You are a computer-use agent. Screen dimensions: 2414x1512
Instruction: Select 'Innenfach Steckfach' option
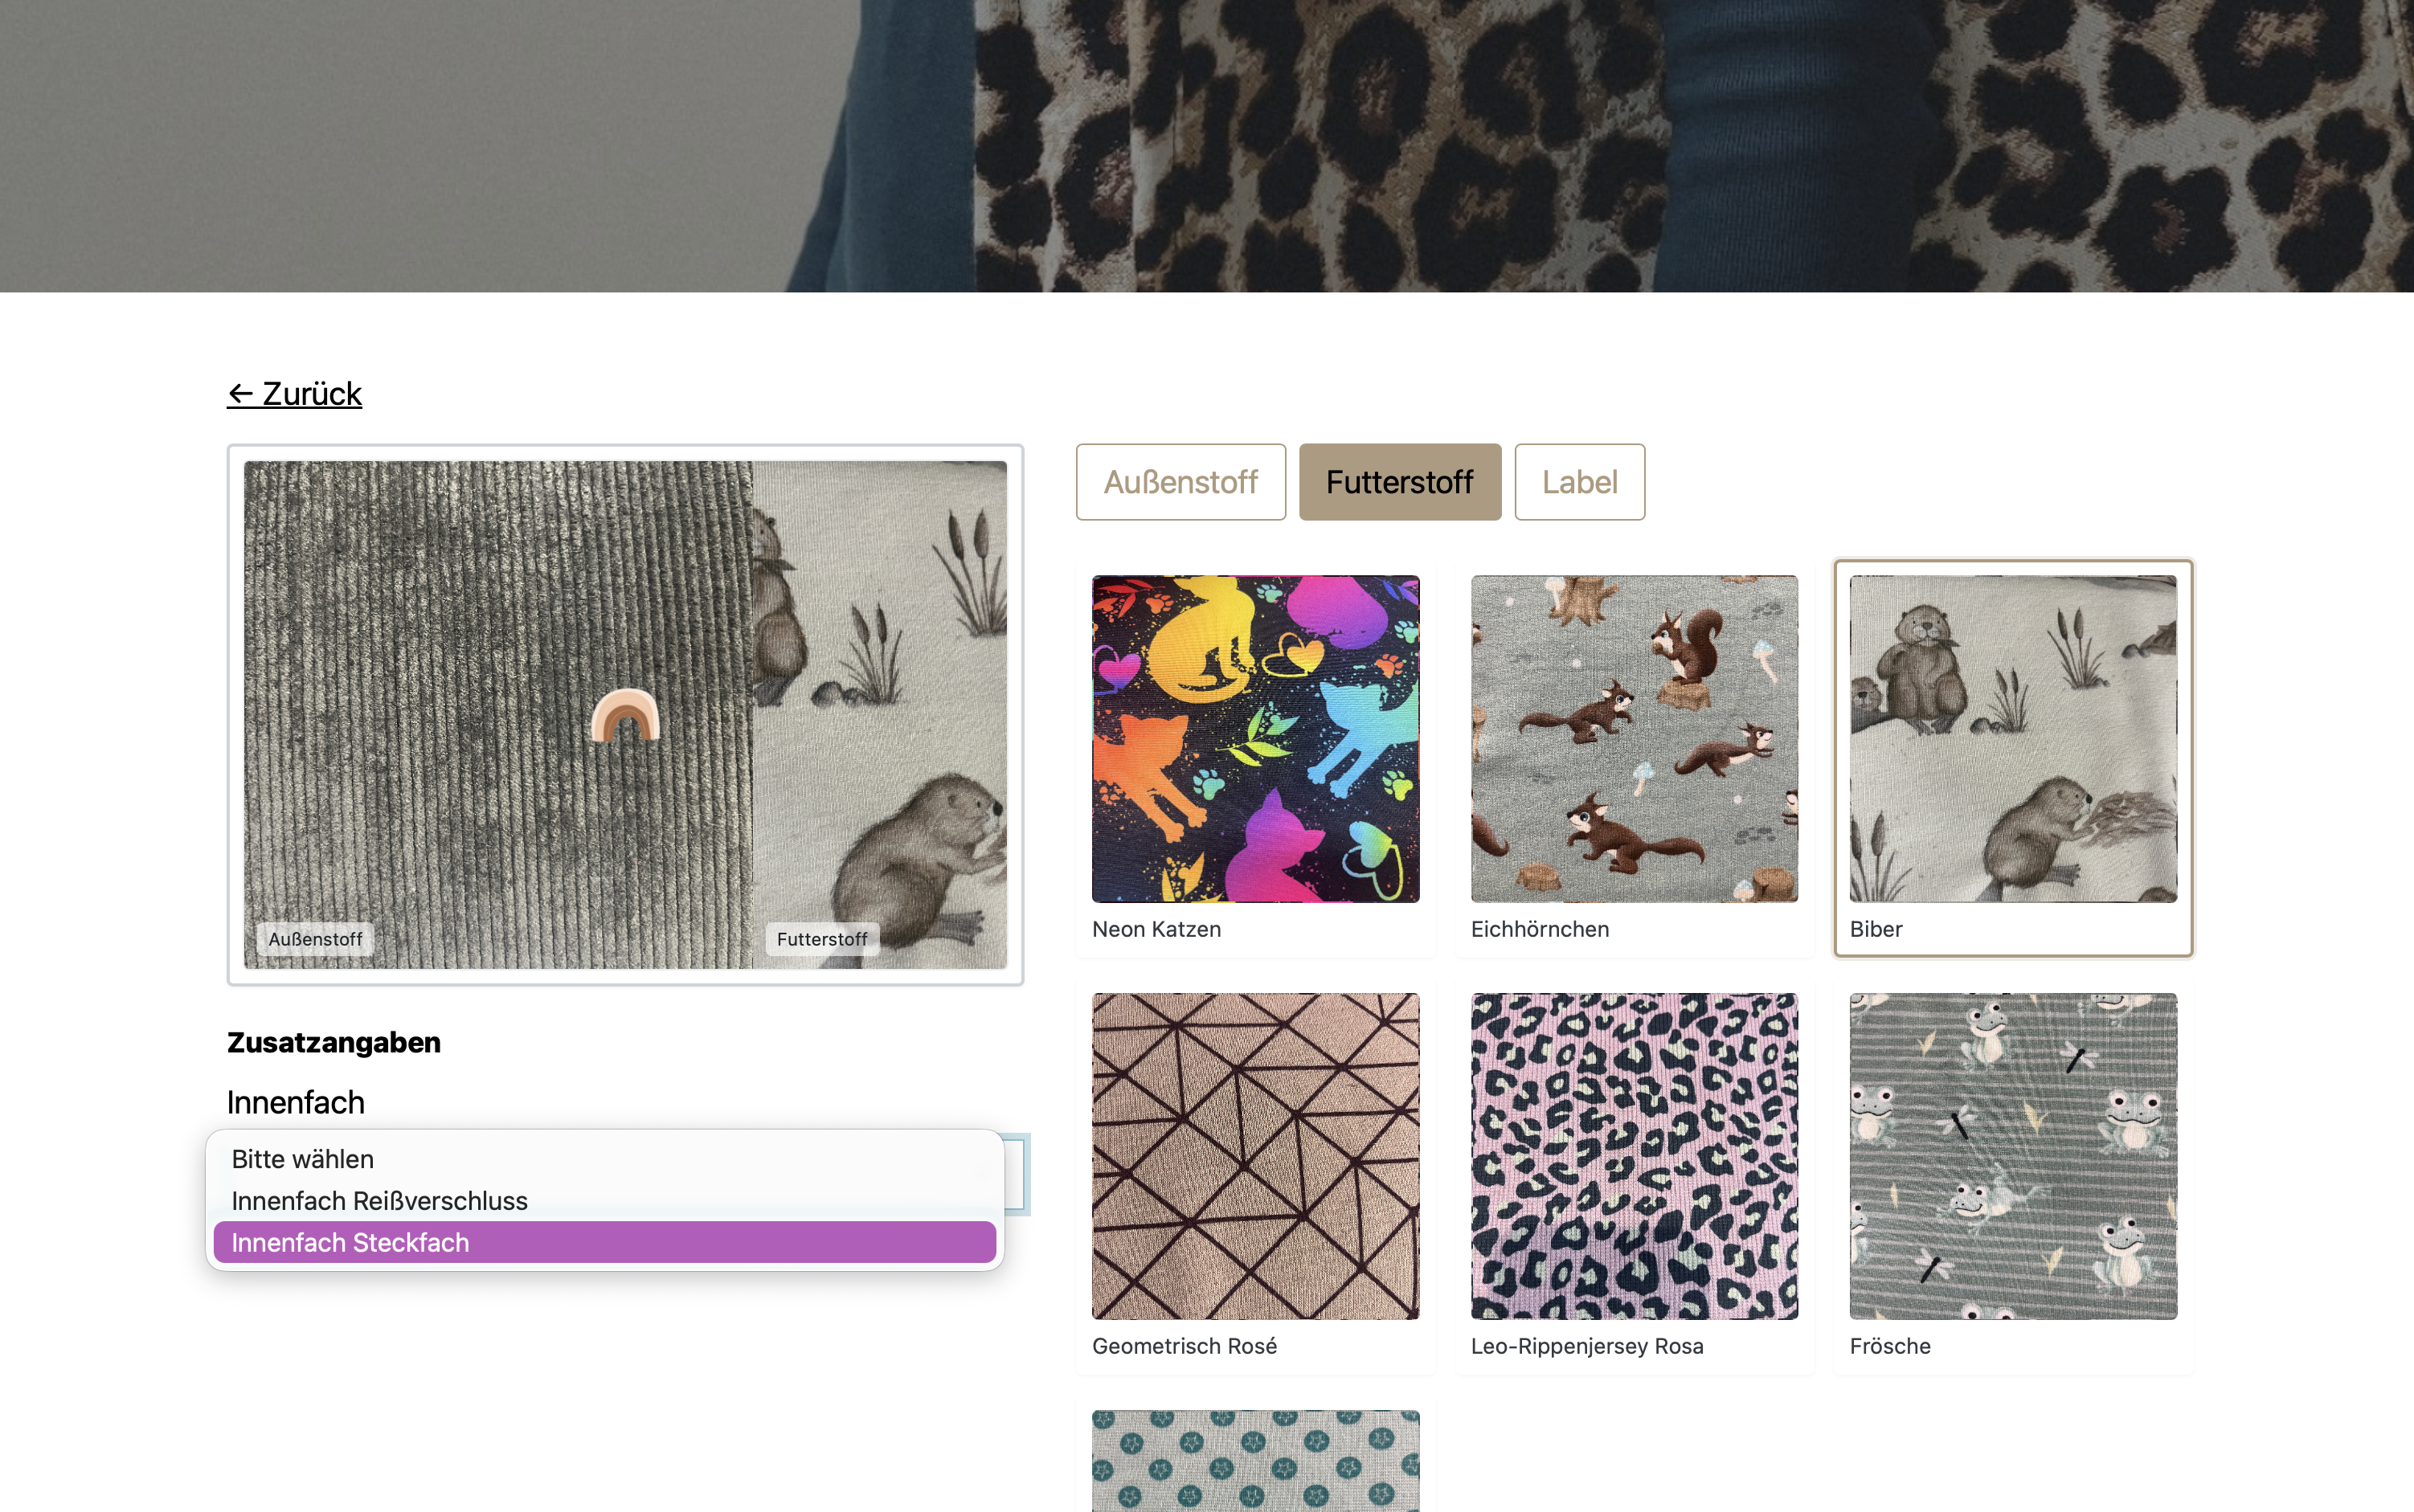604,1243
